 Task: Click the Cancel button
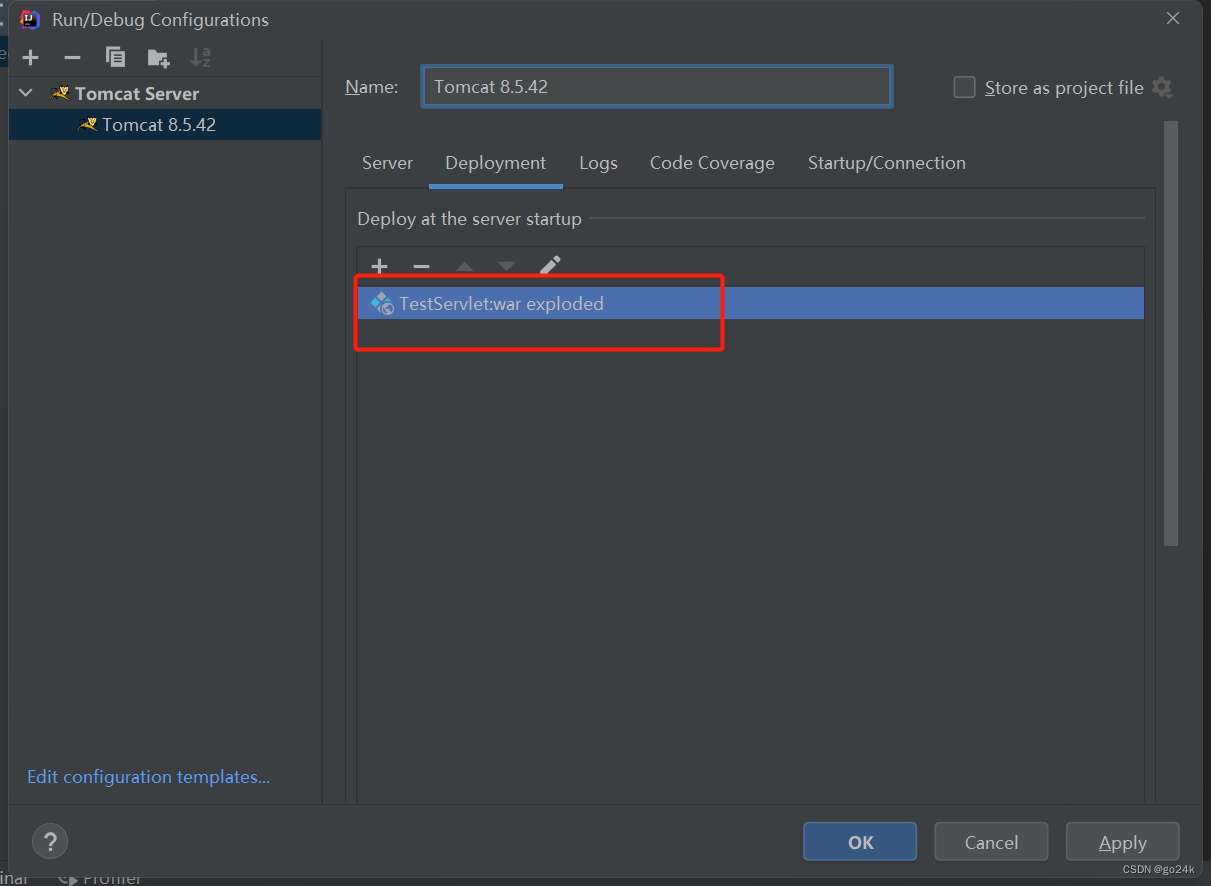click(x=991, y=842)
